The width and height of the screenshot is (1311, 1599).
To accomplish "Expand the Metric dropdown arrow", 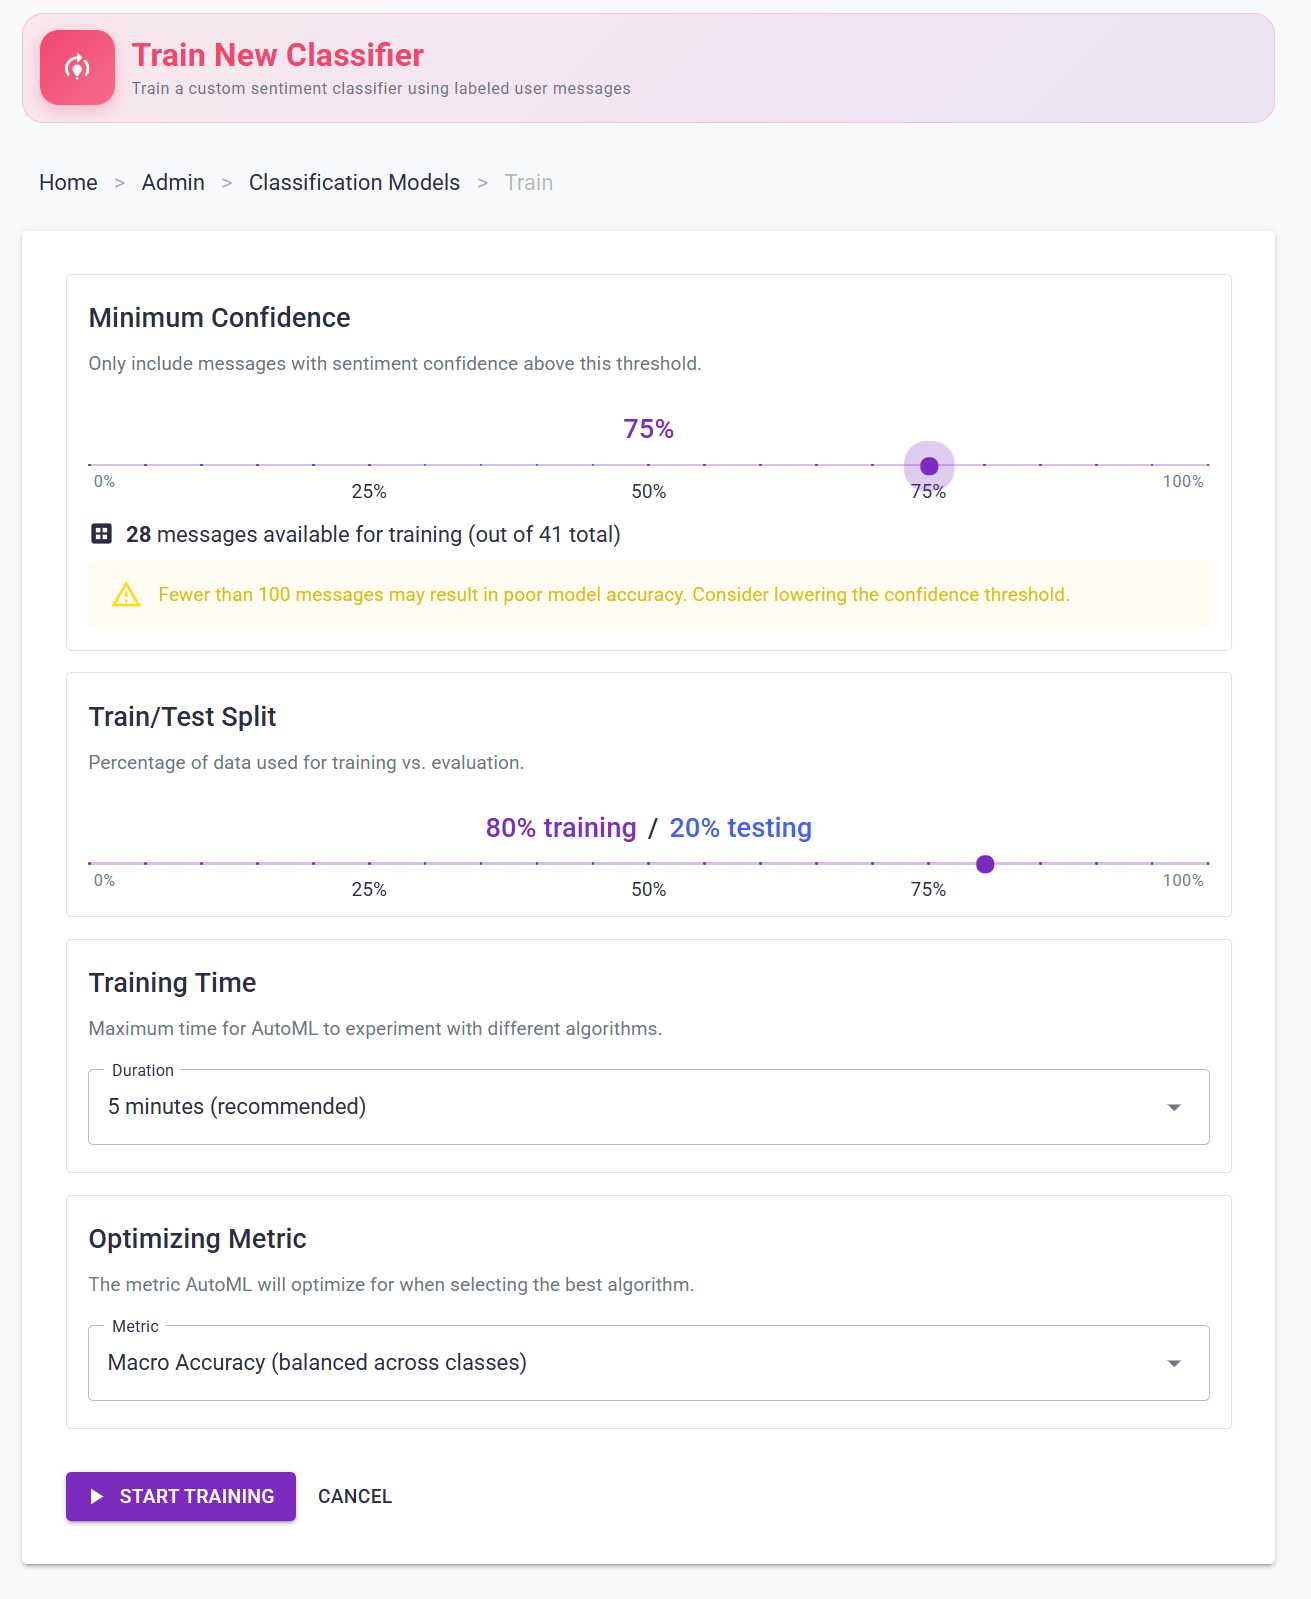I will click(x=1173, y=1363).
